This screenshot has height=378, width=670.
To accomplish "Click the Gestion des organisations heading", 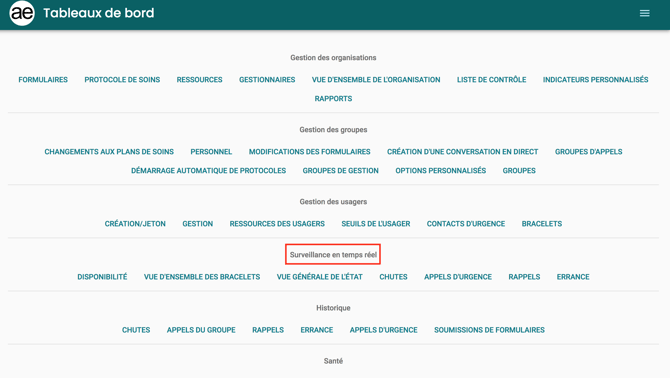I will tap(333, 58).
